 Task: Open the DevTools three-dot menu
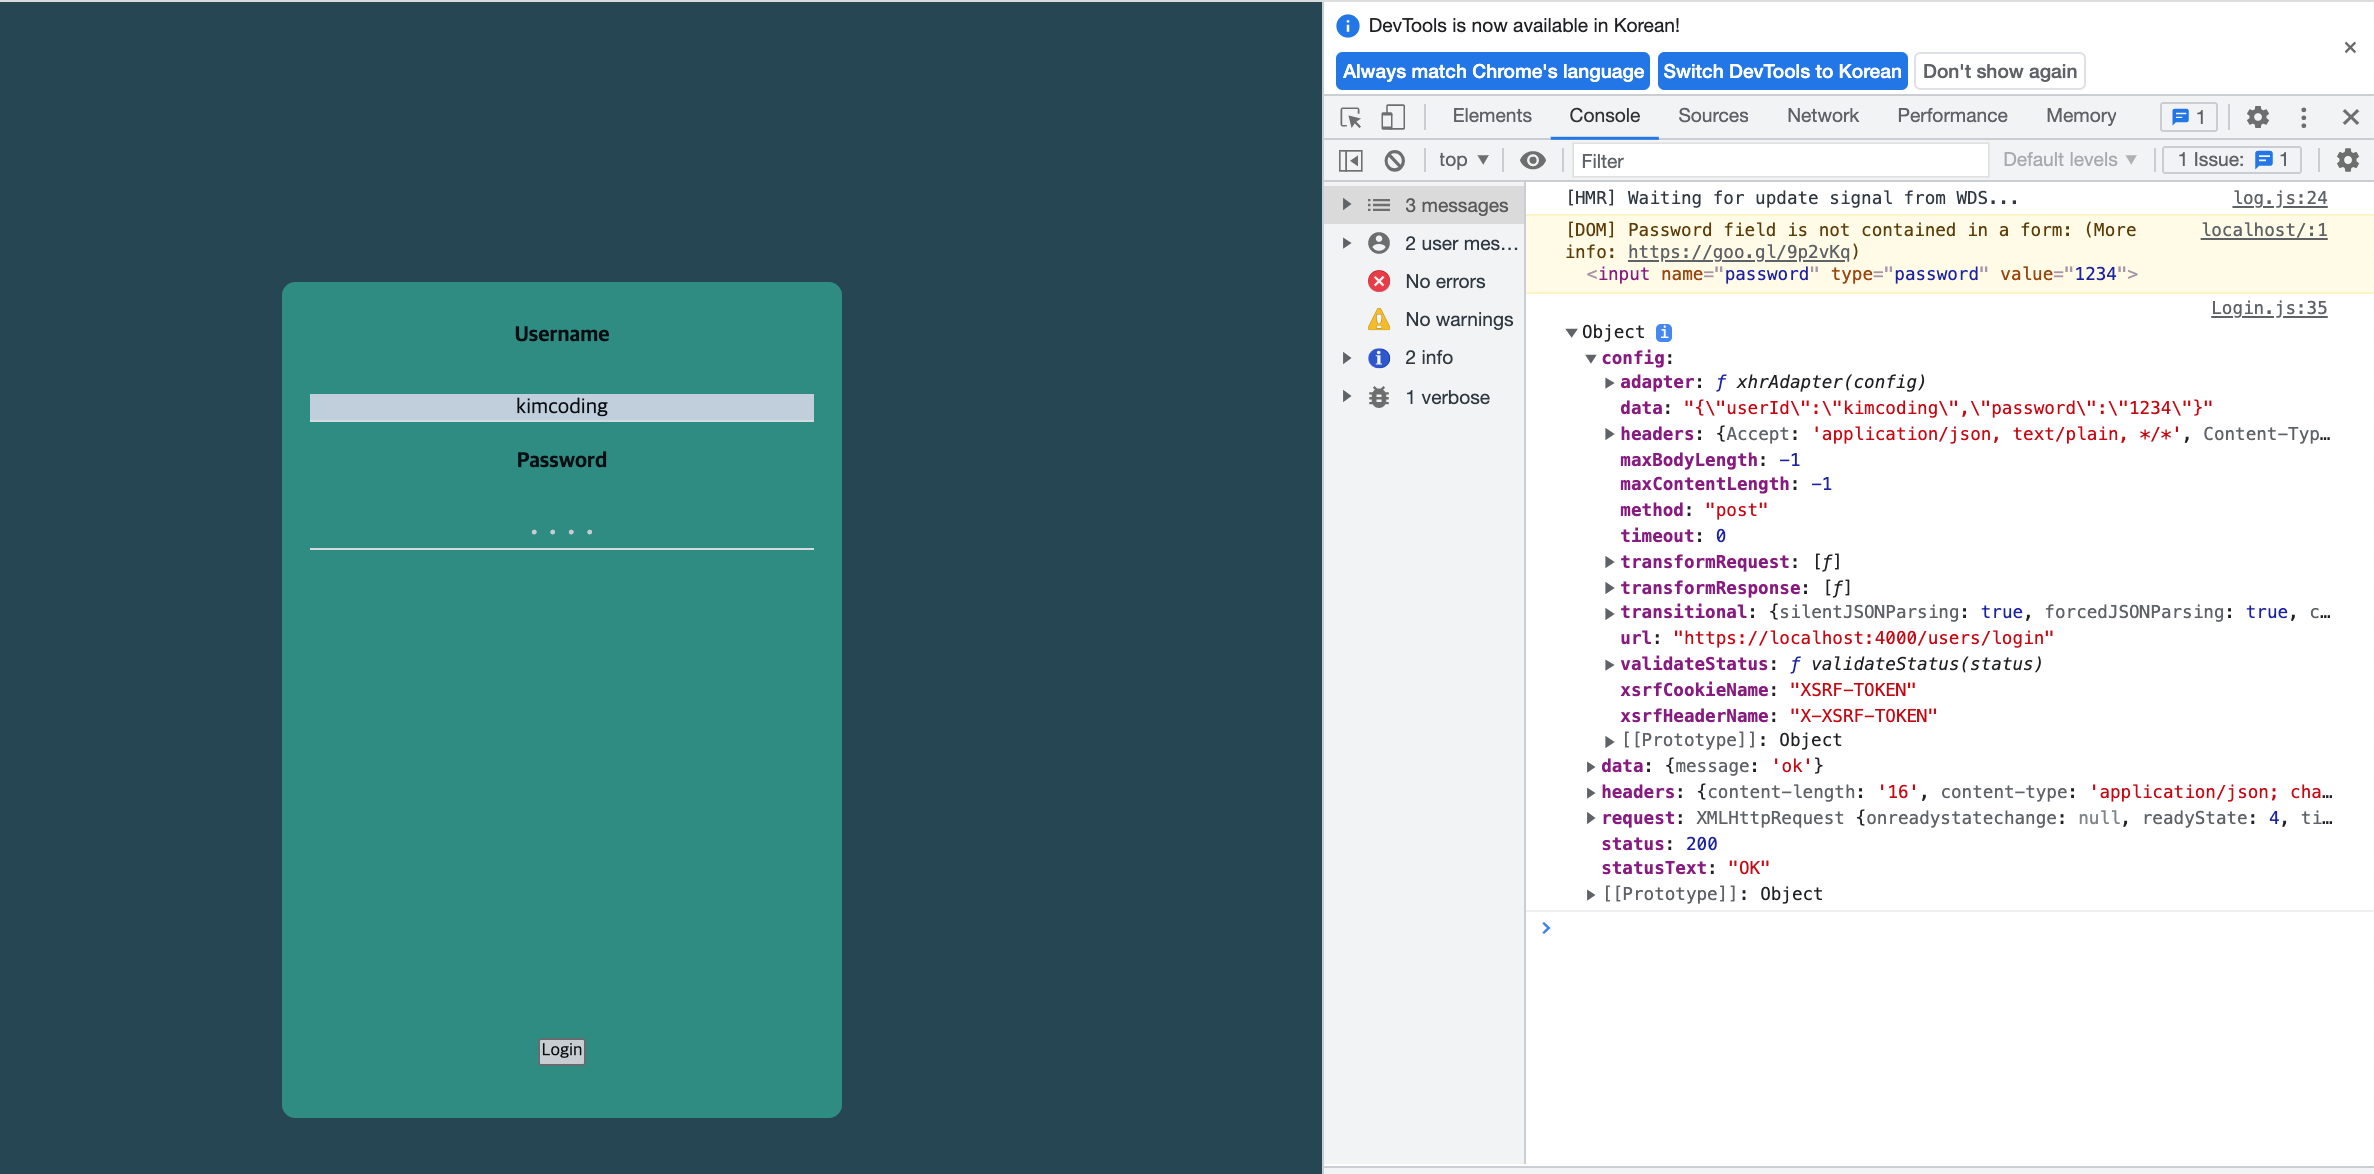2303,117
